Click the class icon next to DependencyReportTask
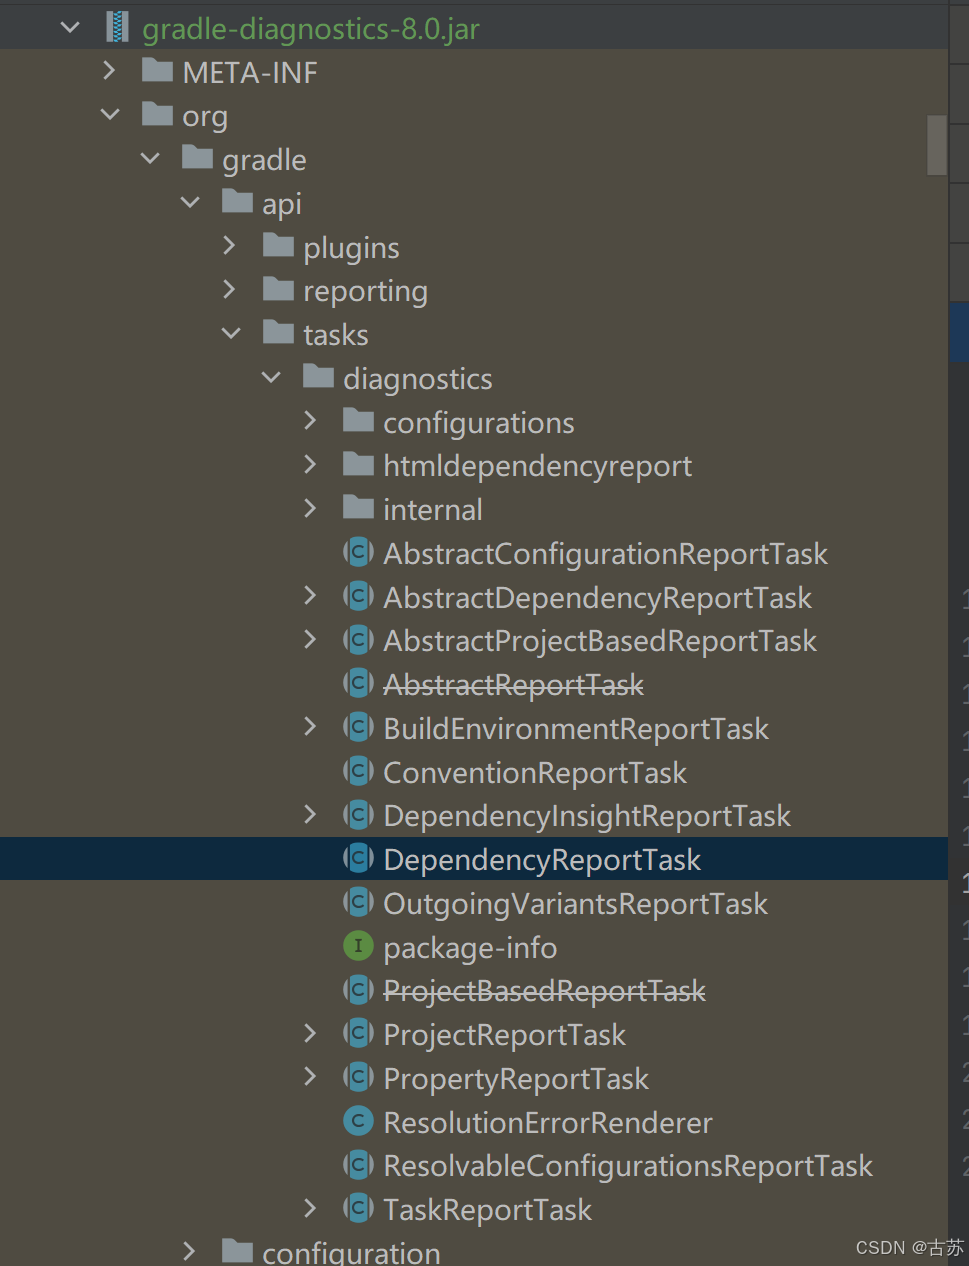The height and width of the screenshot is (1266, 969). pyautogui.click(x=358, y=858)
